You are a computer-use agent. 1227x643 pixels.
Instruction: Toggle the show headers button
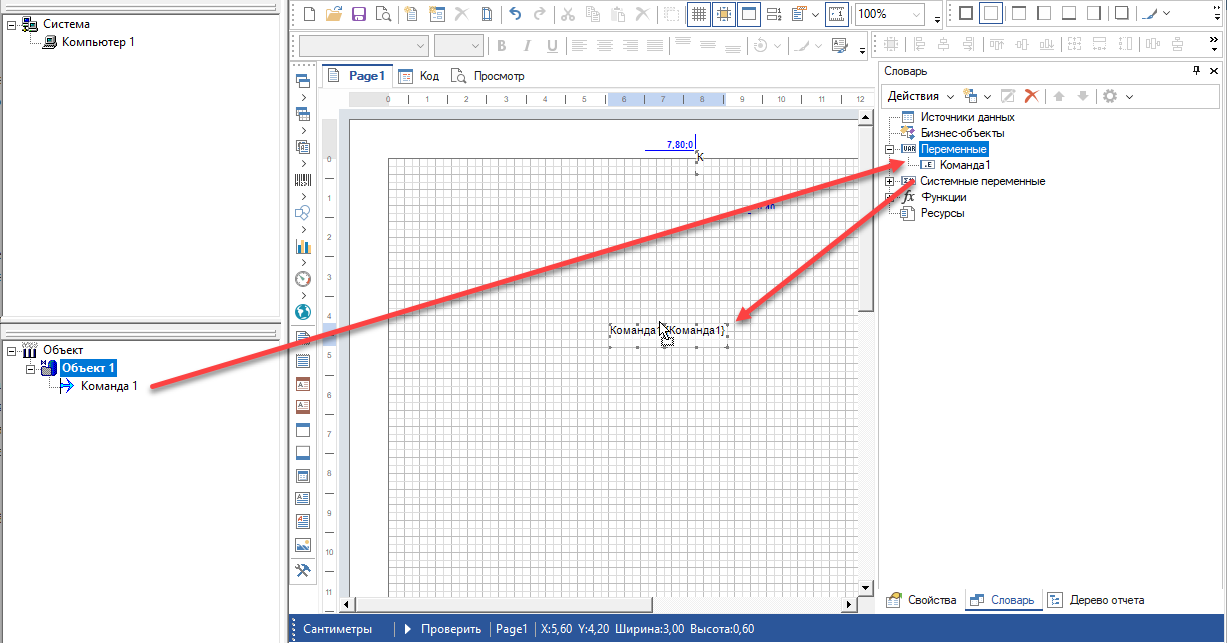click(x=748, y=14)
